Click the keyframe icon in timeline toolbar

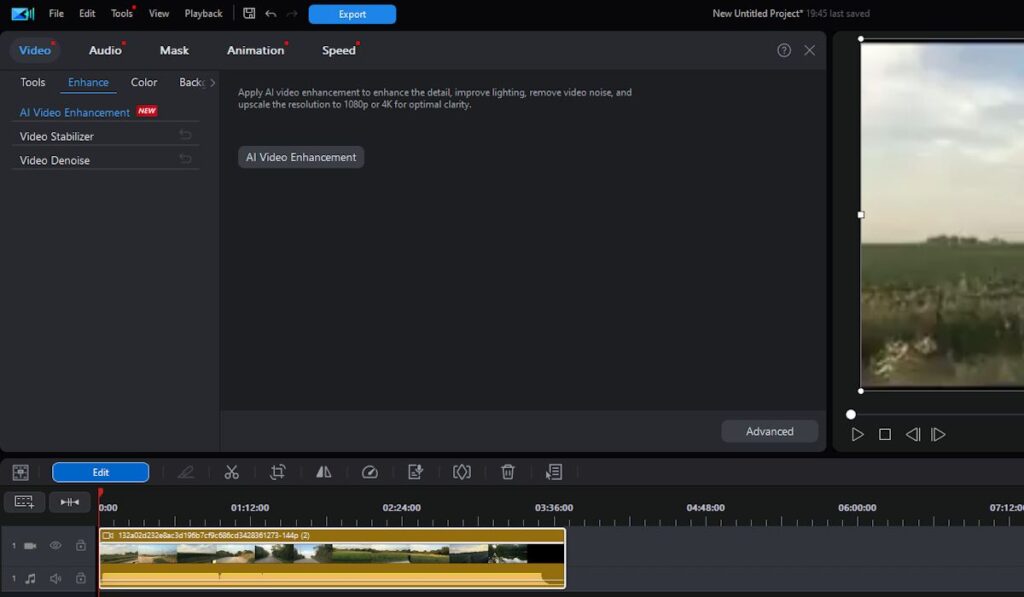pos(461,472)
